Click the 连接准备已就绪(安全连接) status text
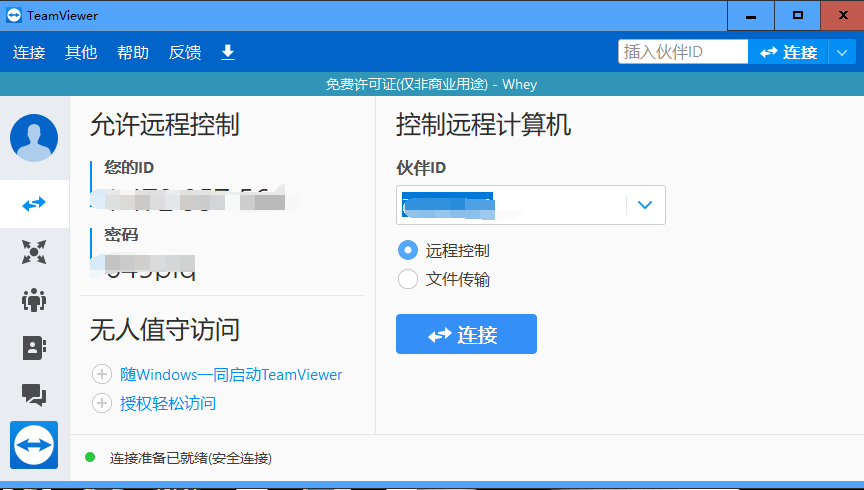Image resolution: width=864 pixels, height=490 pixels. (x=191, y=458)
